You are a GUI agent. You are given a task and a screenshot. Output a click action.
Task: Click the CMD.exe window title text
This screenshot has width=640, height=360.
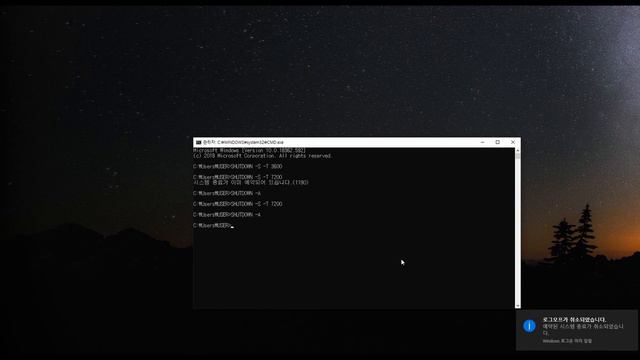[x=243, y=142]
